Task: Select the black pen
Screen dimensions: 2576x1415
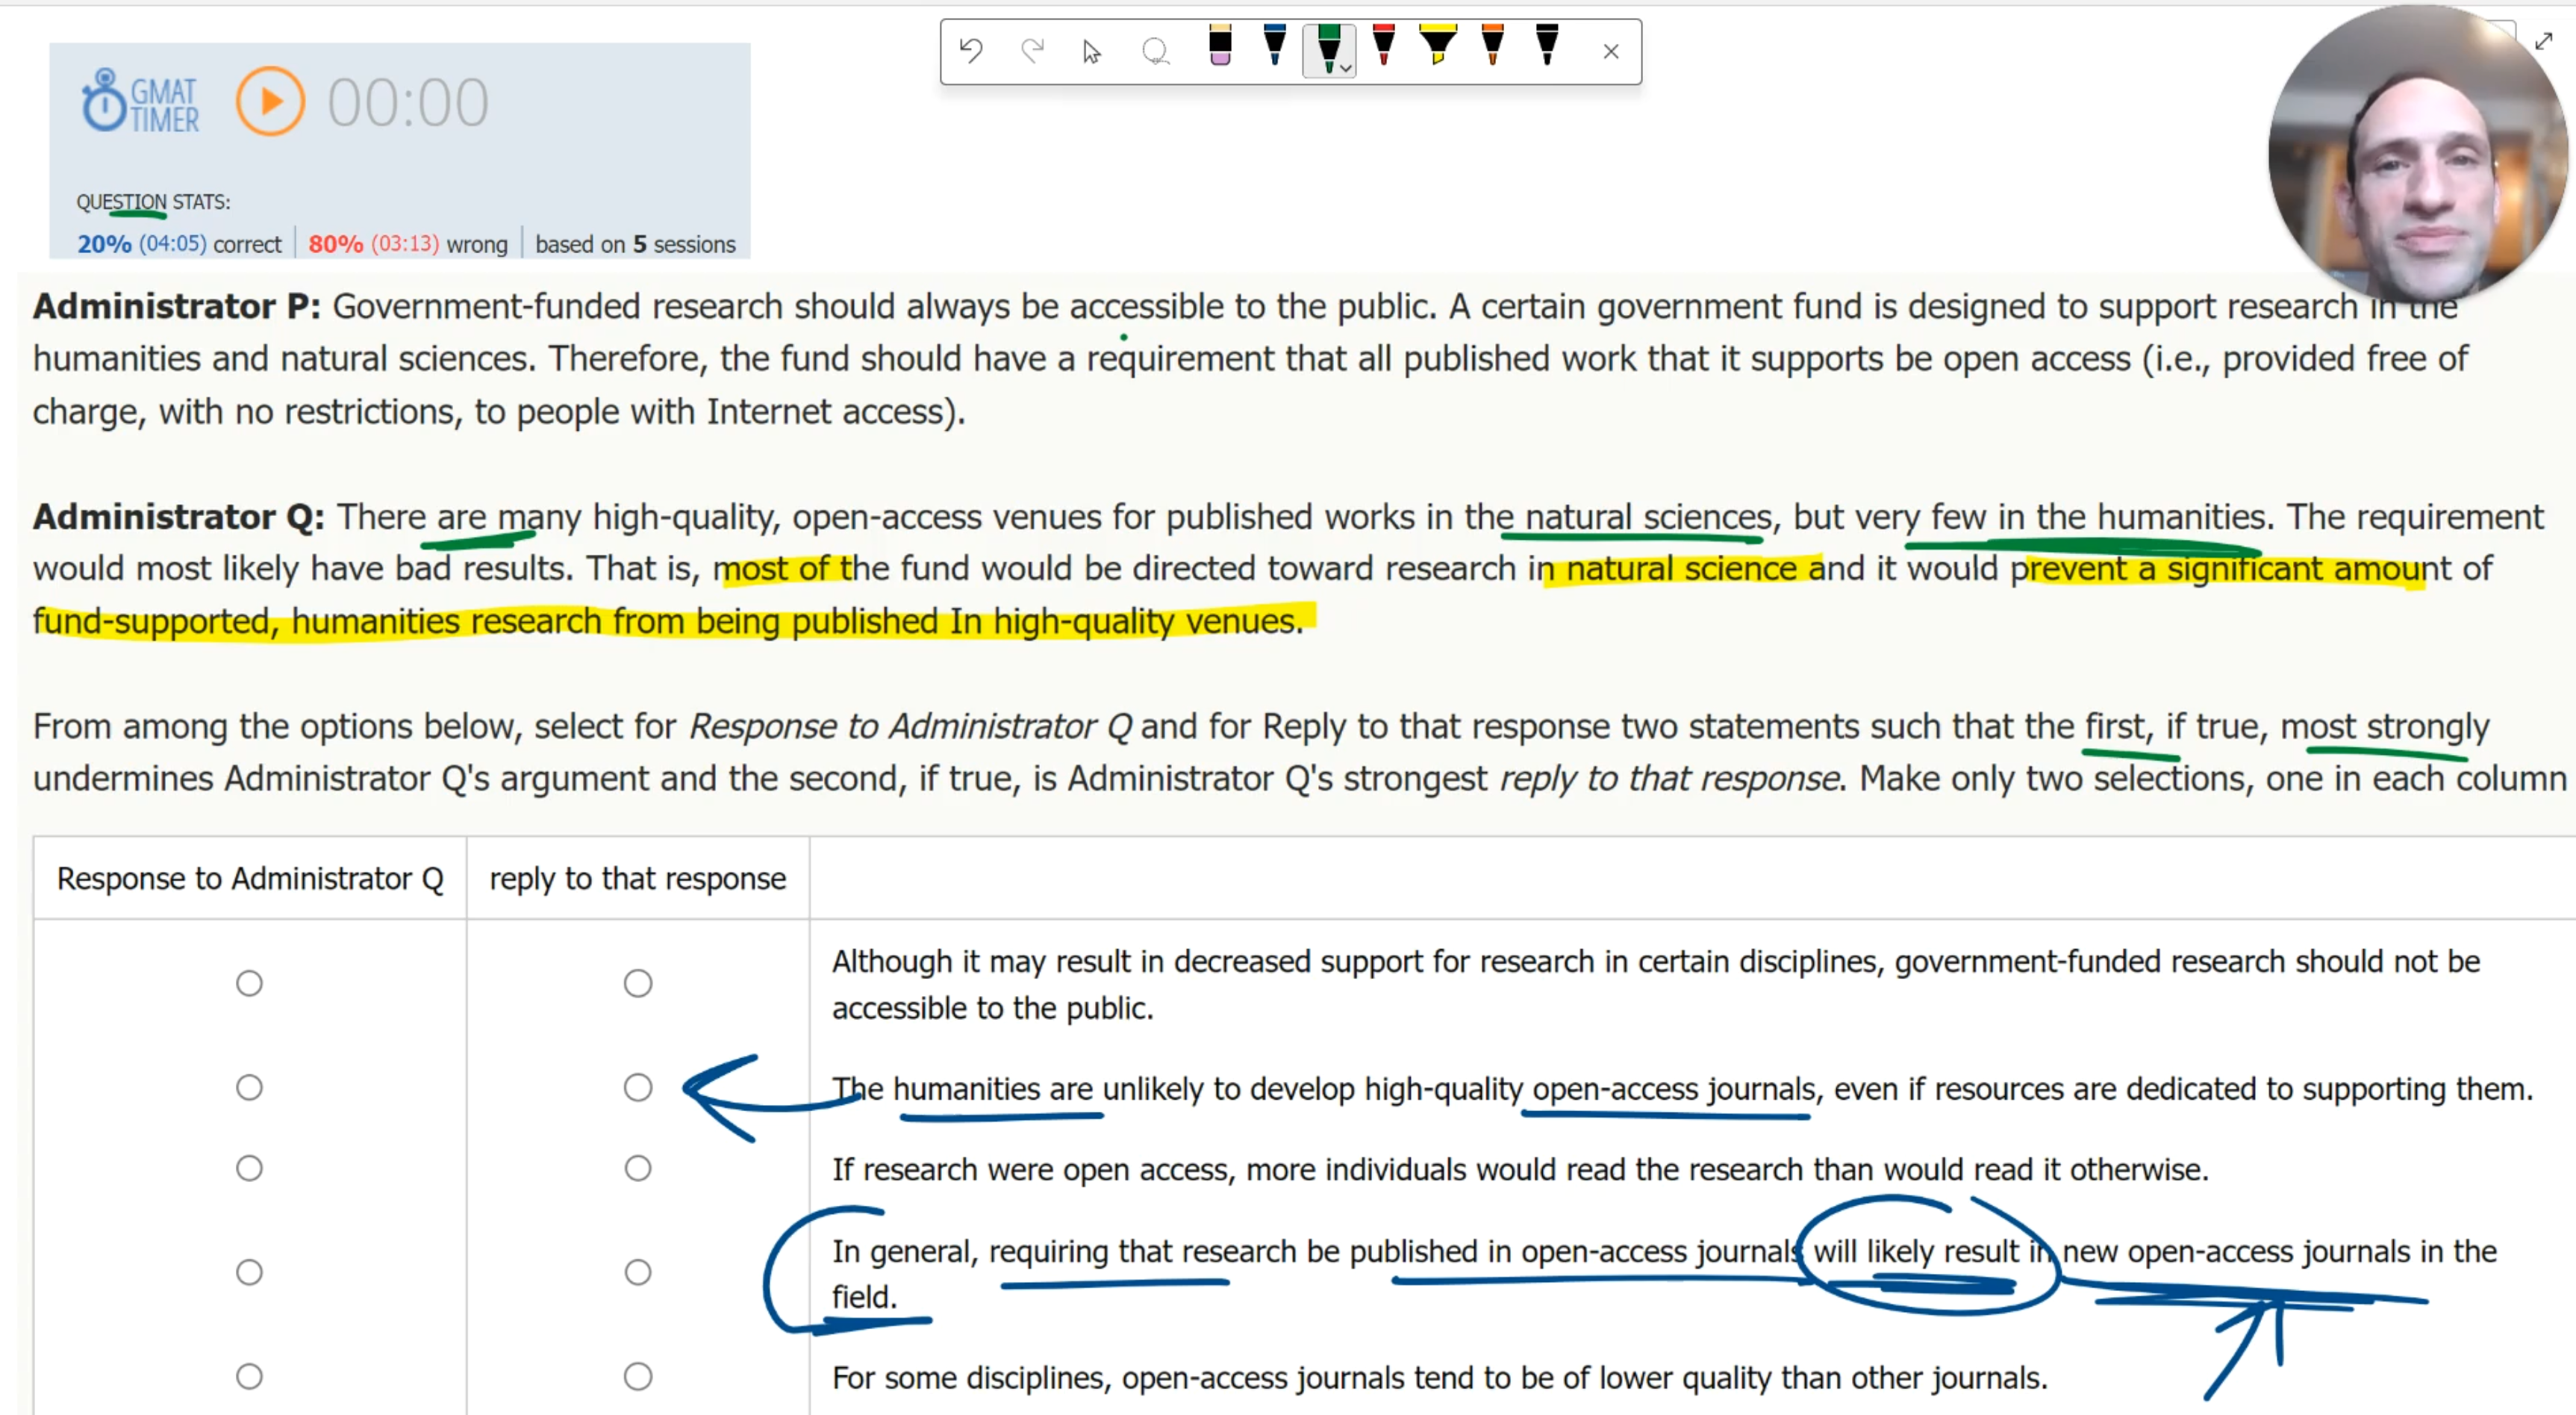Action: (x=1547, y=46)
